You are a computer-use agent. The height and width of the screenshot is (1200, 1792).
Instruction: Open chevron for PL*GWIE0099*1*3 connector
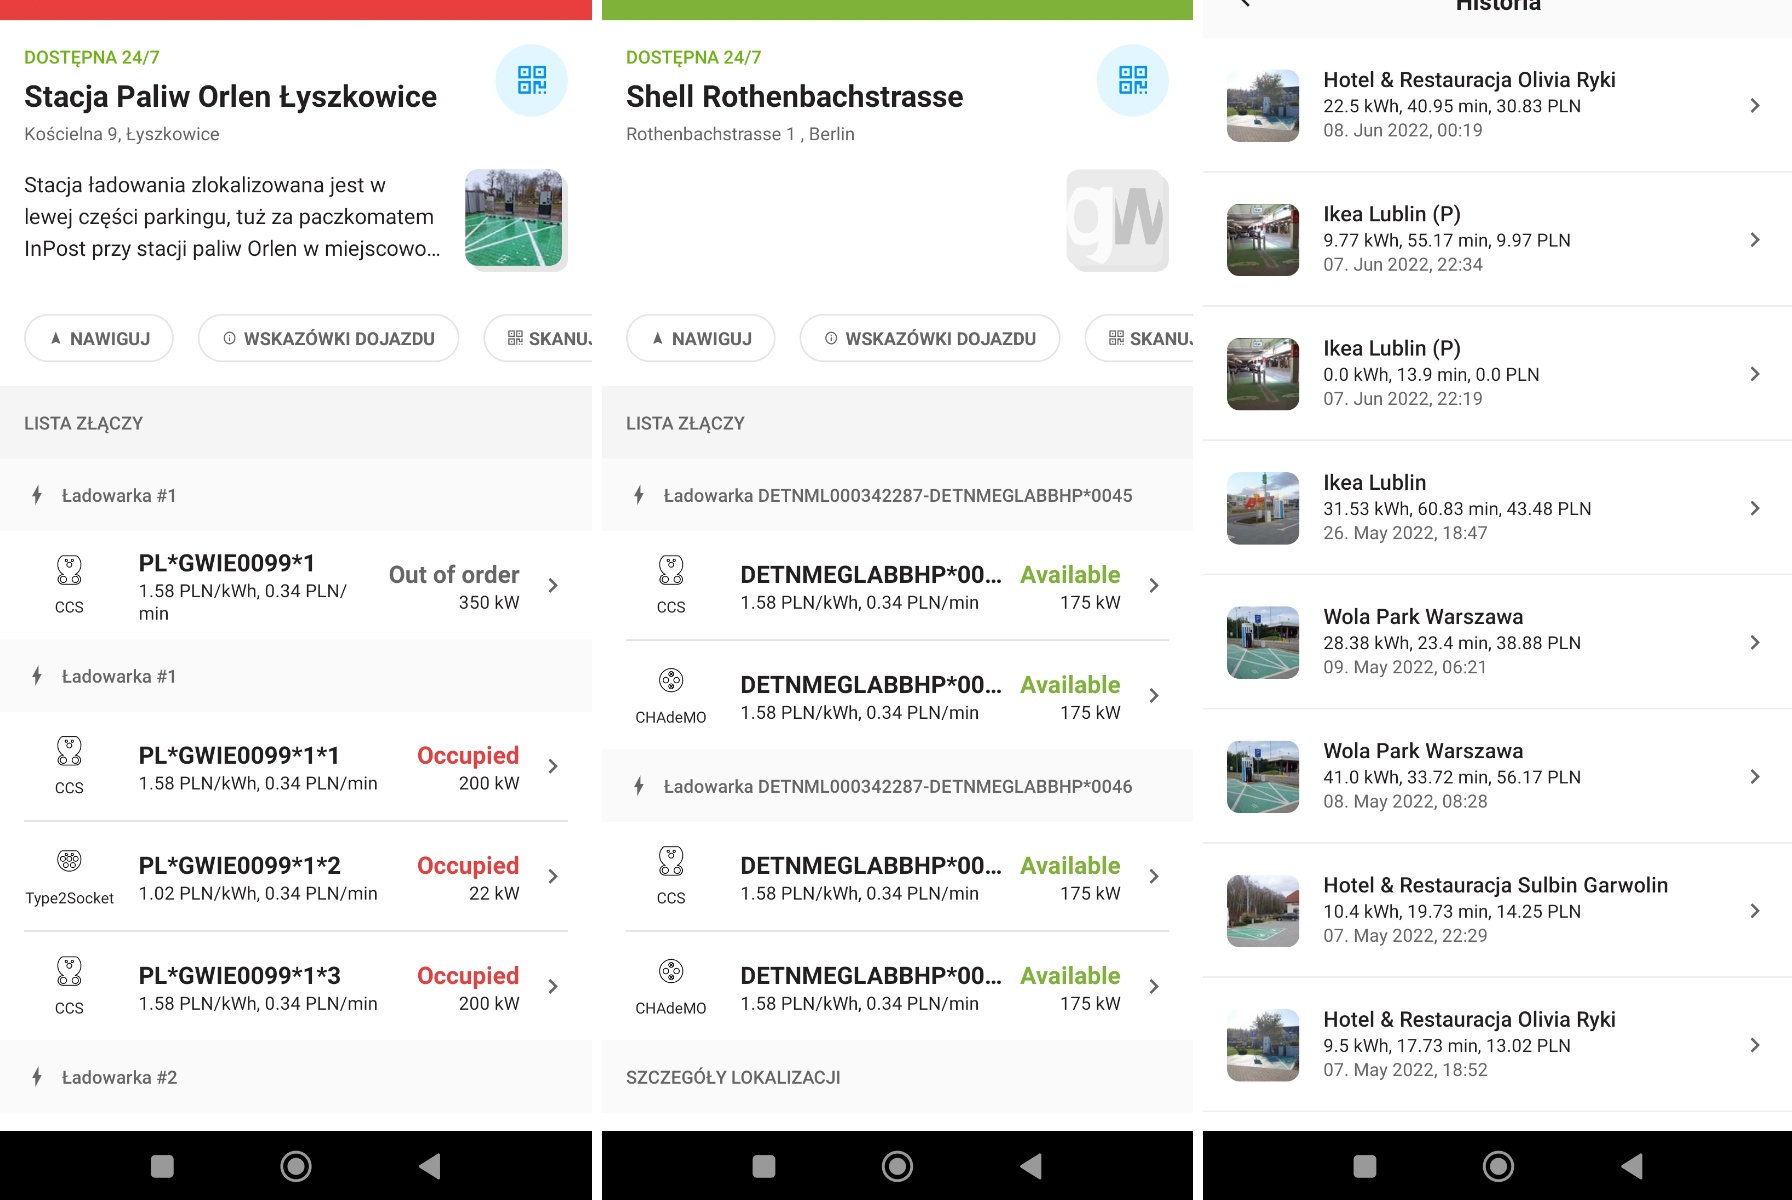[553, 986]
